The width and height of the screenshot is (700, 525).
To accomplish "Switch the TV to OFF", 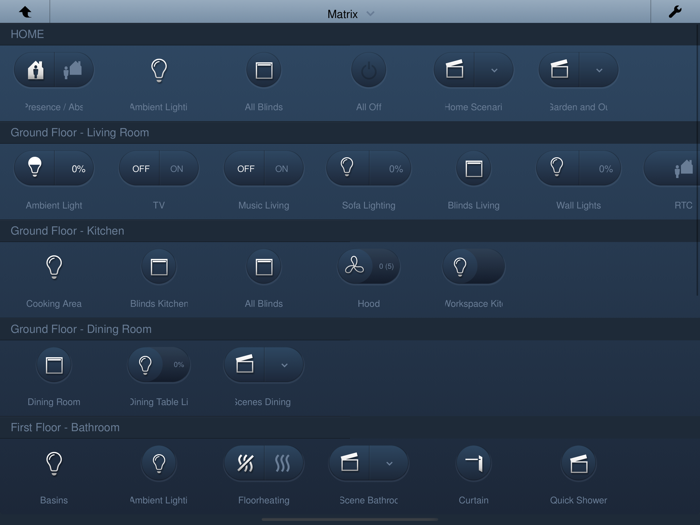I will [140, 168].
